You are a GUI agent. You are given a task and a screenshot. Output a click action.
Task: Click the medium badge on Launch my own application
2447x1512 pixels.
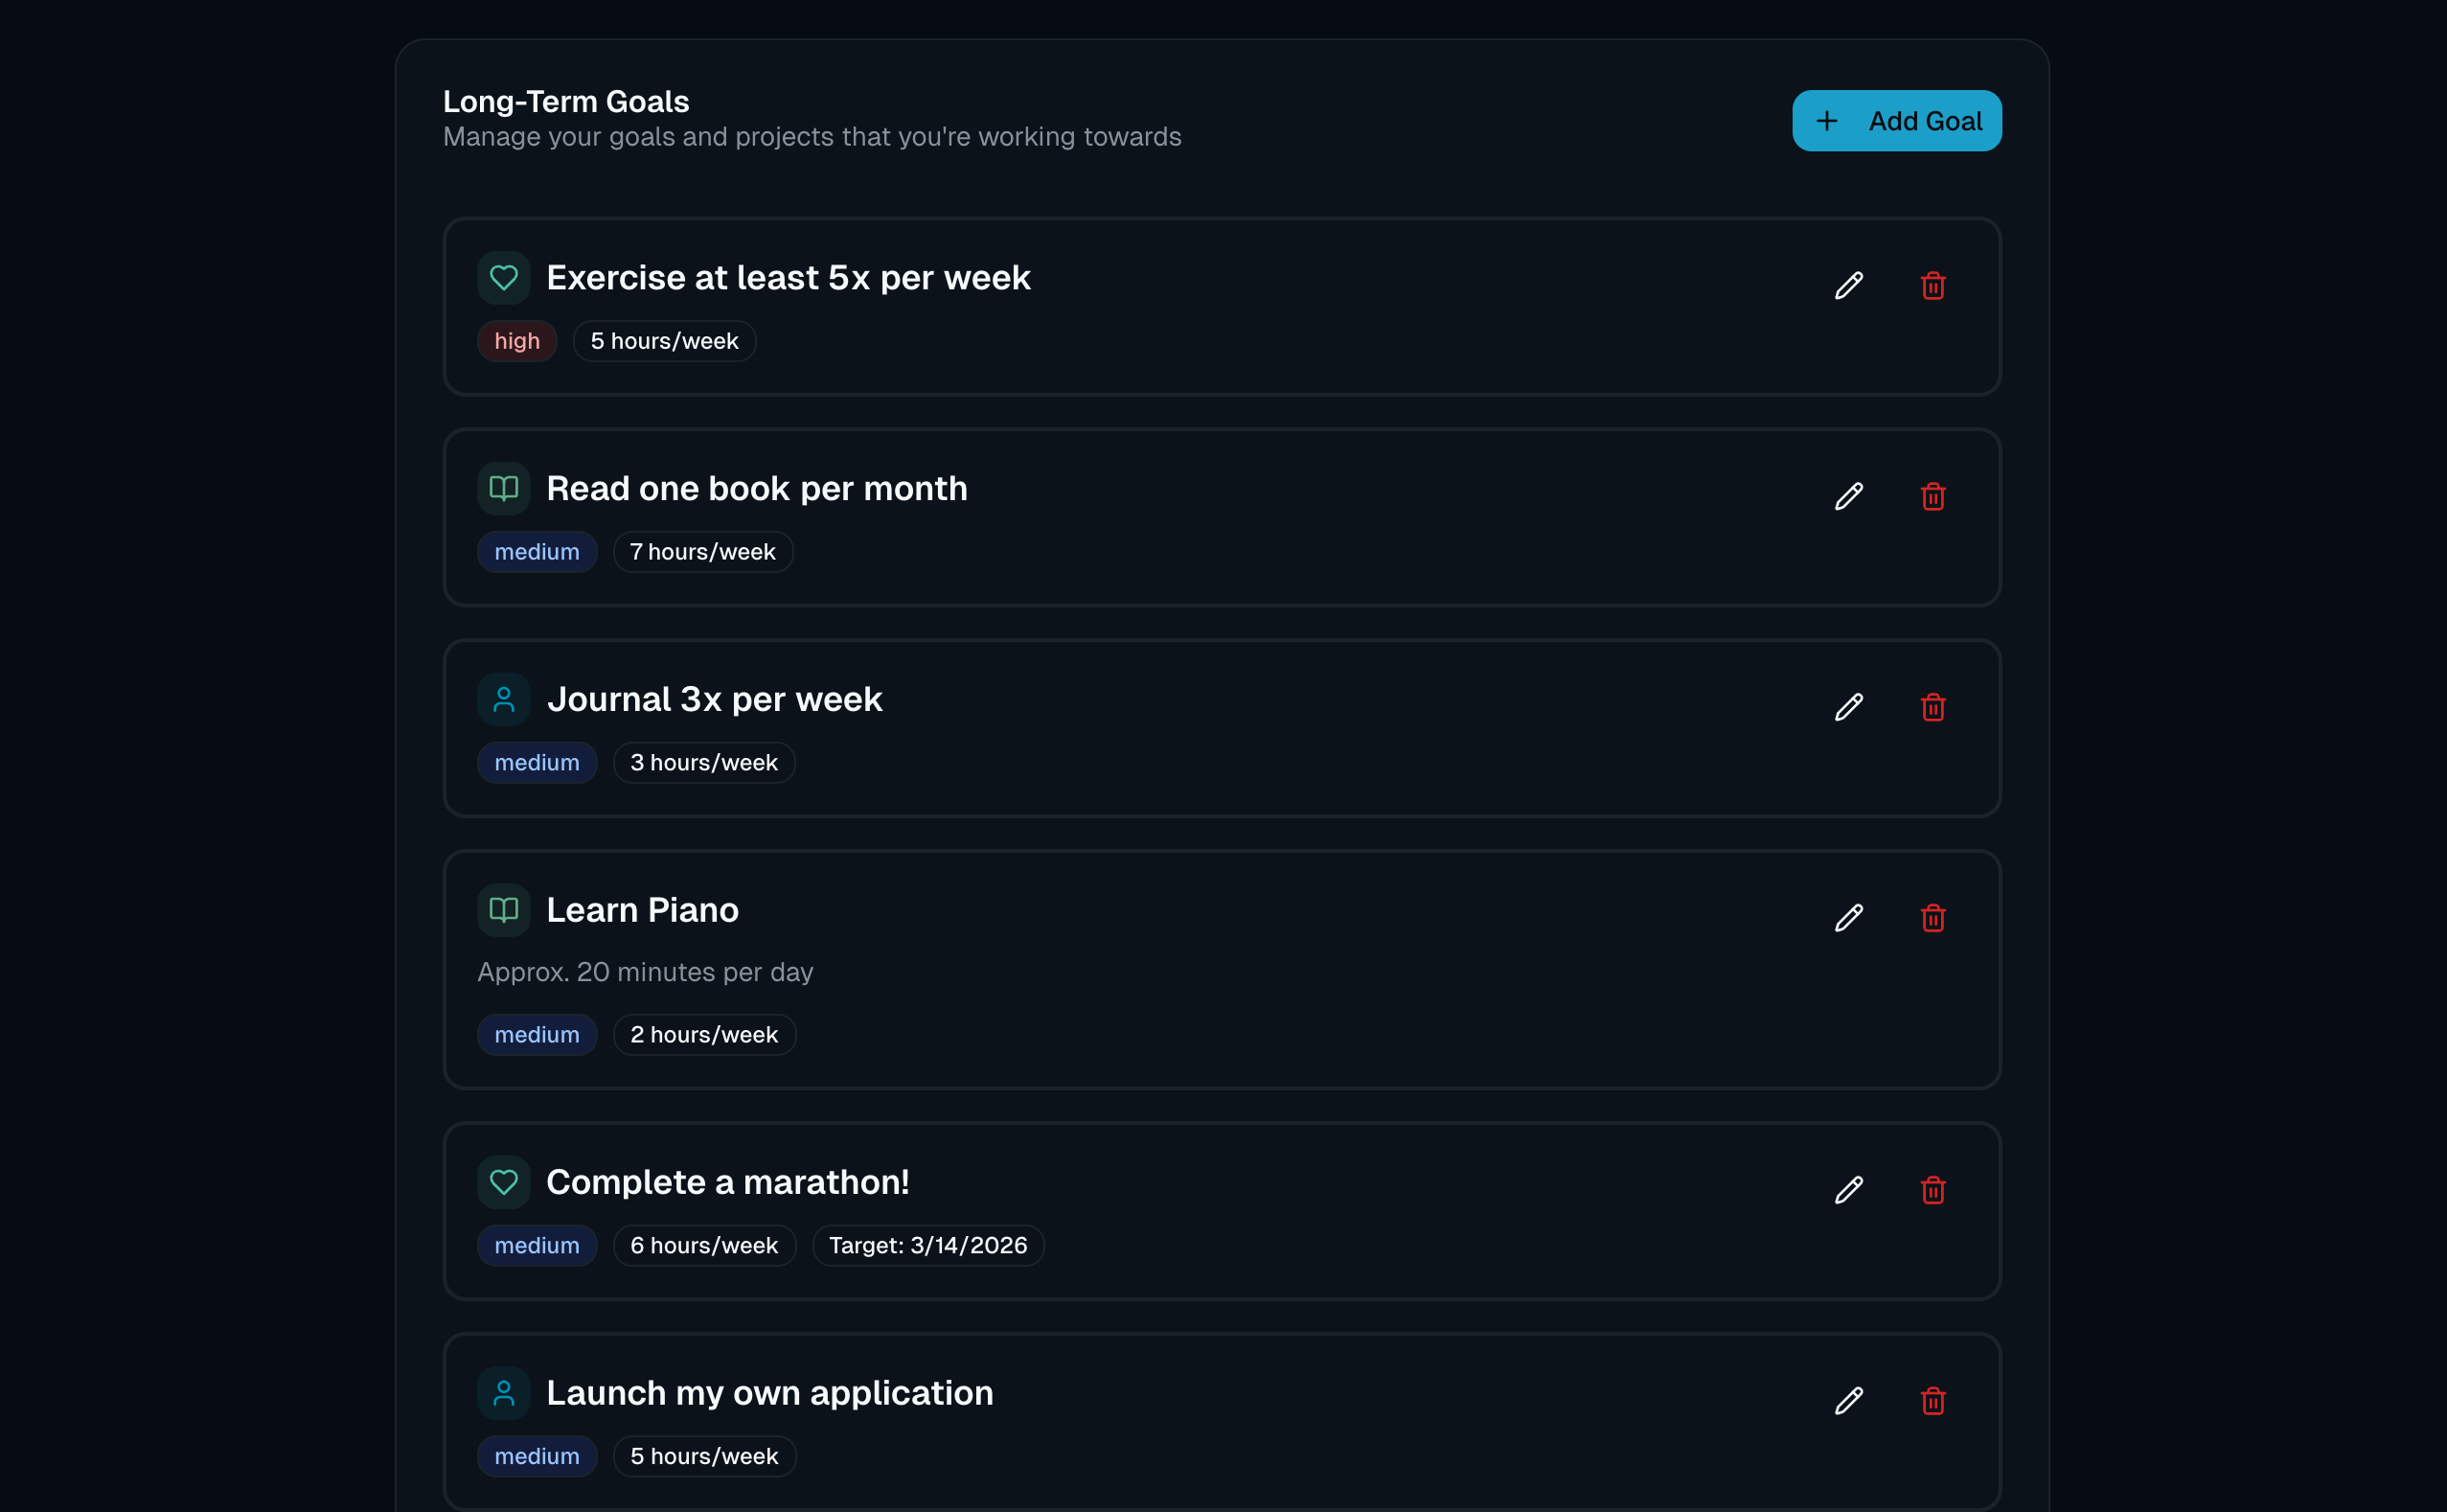pos(537,1457)
